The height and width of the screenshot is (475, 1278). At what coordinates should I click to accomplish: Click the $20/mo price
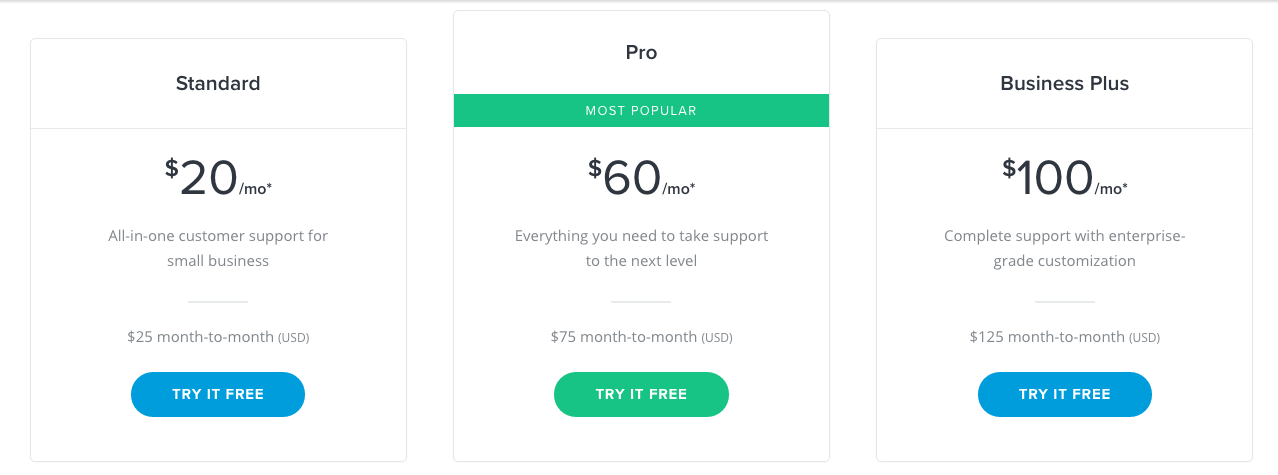208,179
